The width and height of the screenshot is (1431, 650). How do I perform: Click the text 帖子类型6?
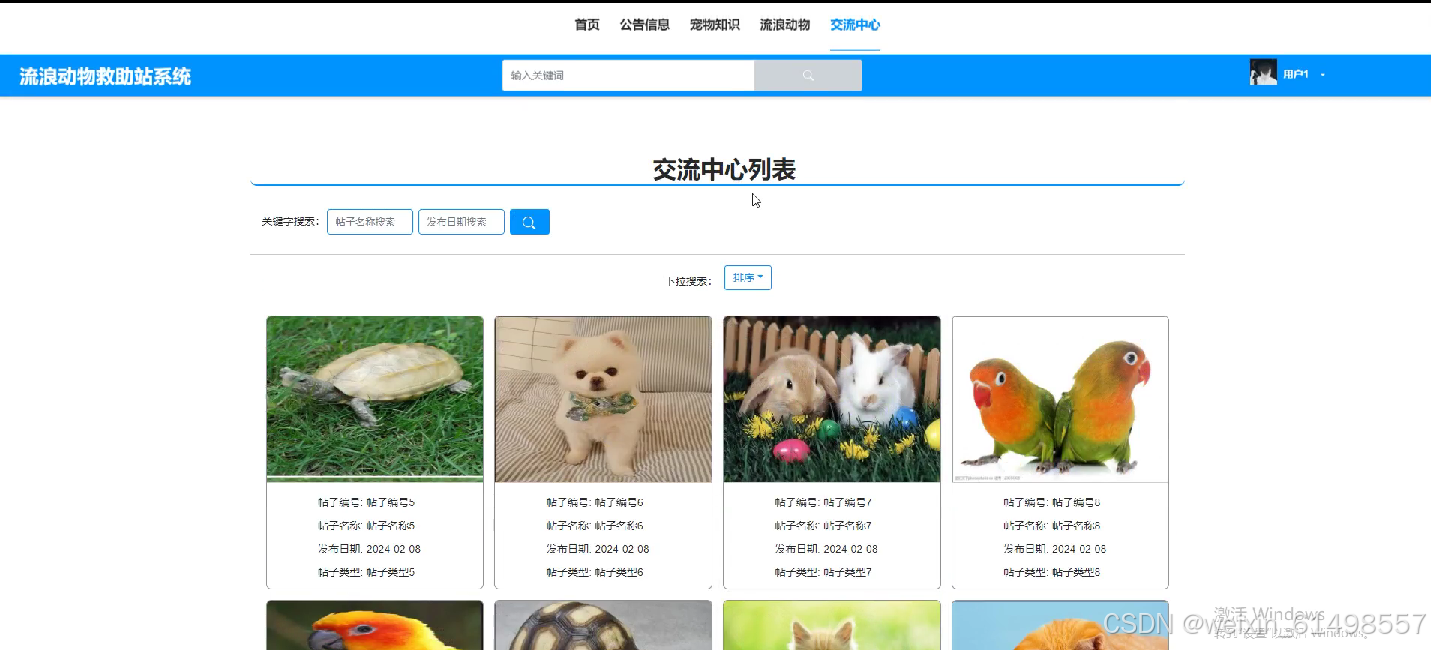pos(619,573)
